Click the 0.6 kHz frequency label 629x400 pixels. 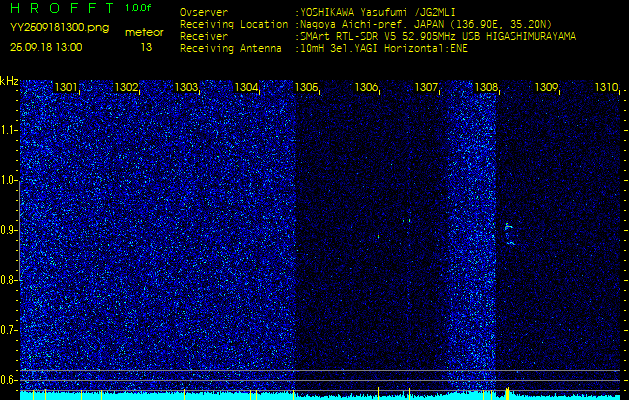8,380
